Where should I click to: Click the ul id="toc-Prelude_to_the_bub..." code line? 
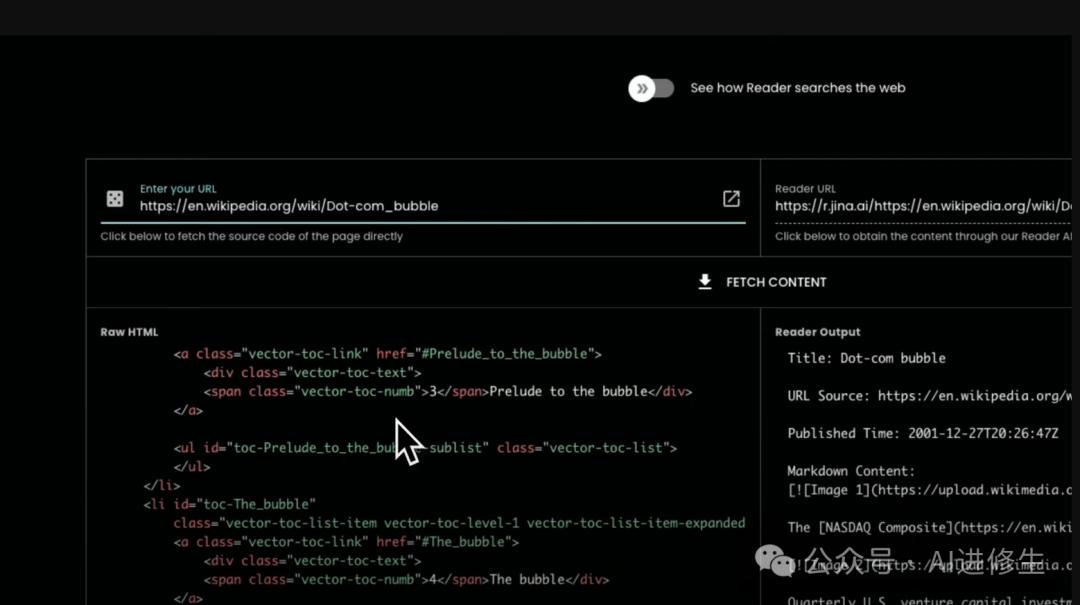point(425,448)
